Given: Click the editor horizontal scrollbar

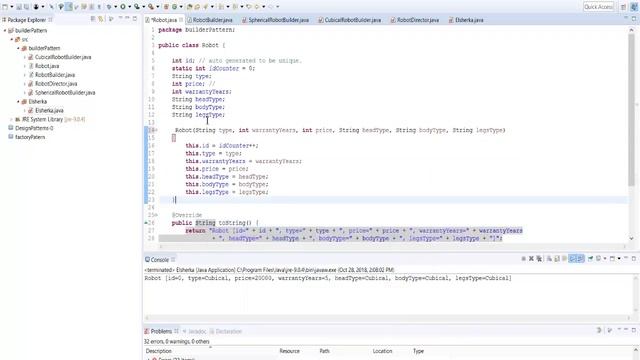Looking at the screenshot, I should point(392,247).
